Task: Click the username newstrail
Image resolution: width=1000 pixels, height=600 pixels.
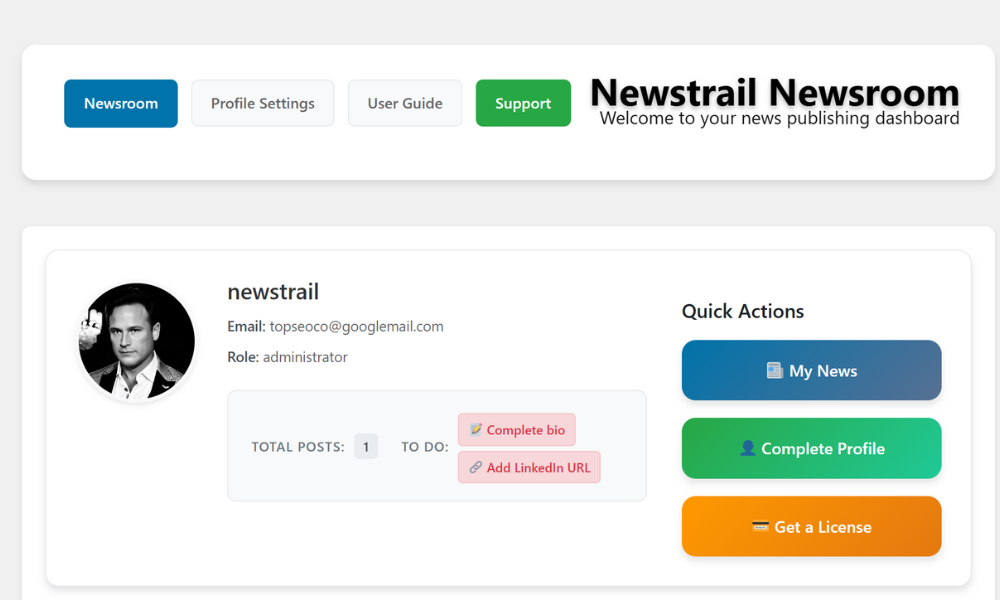Action: pos(273,292)
